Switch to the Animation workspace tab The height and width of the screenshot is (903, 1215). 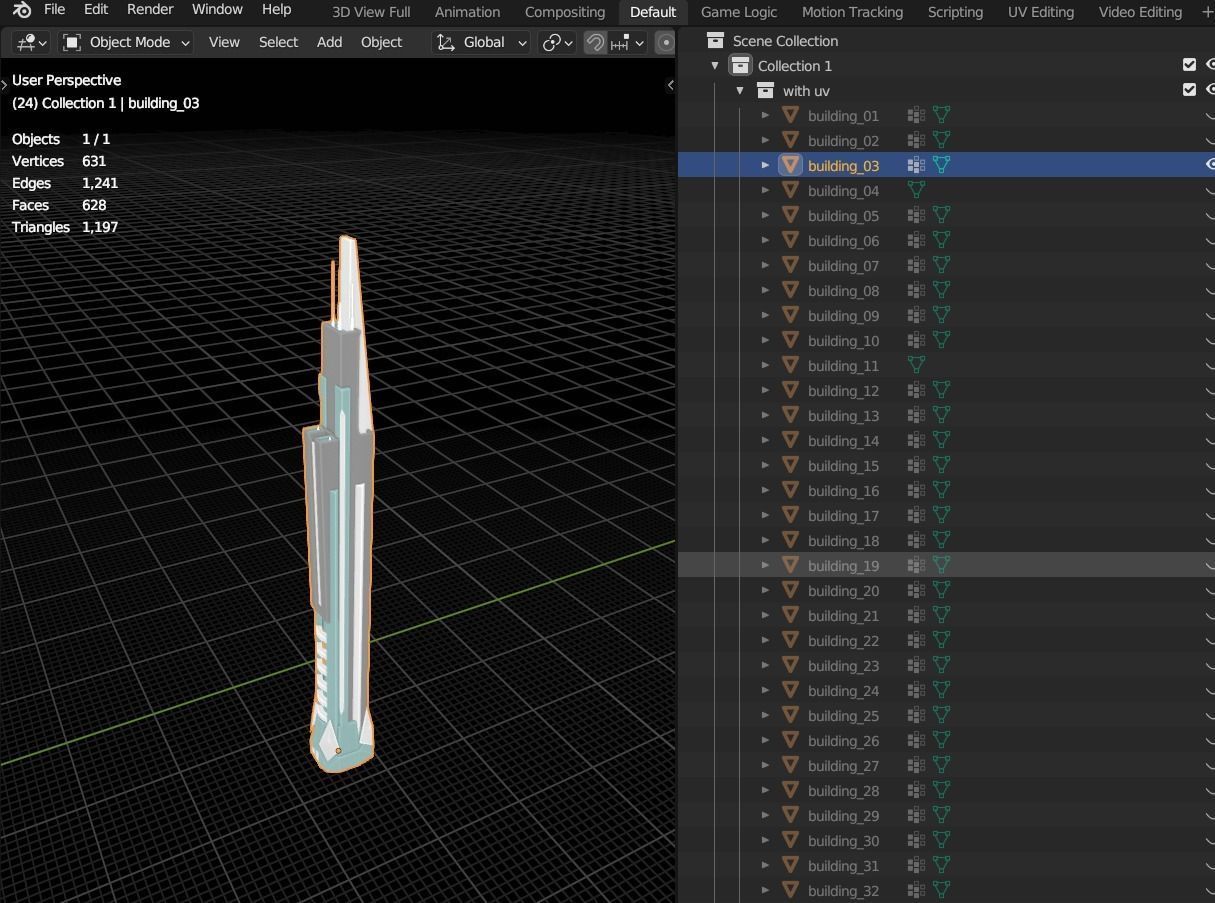pos(467,12)
